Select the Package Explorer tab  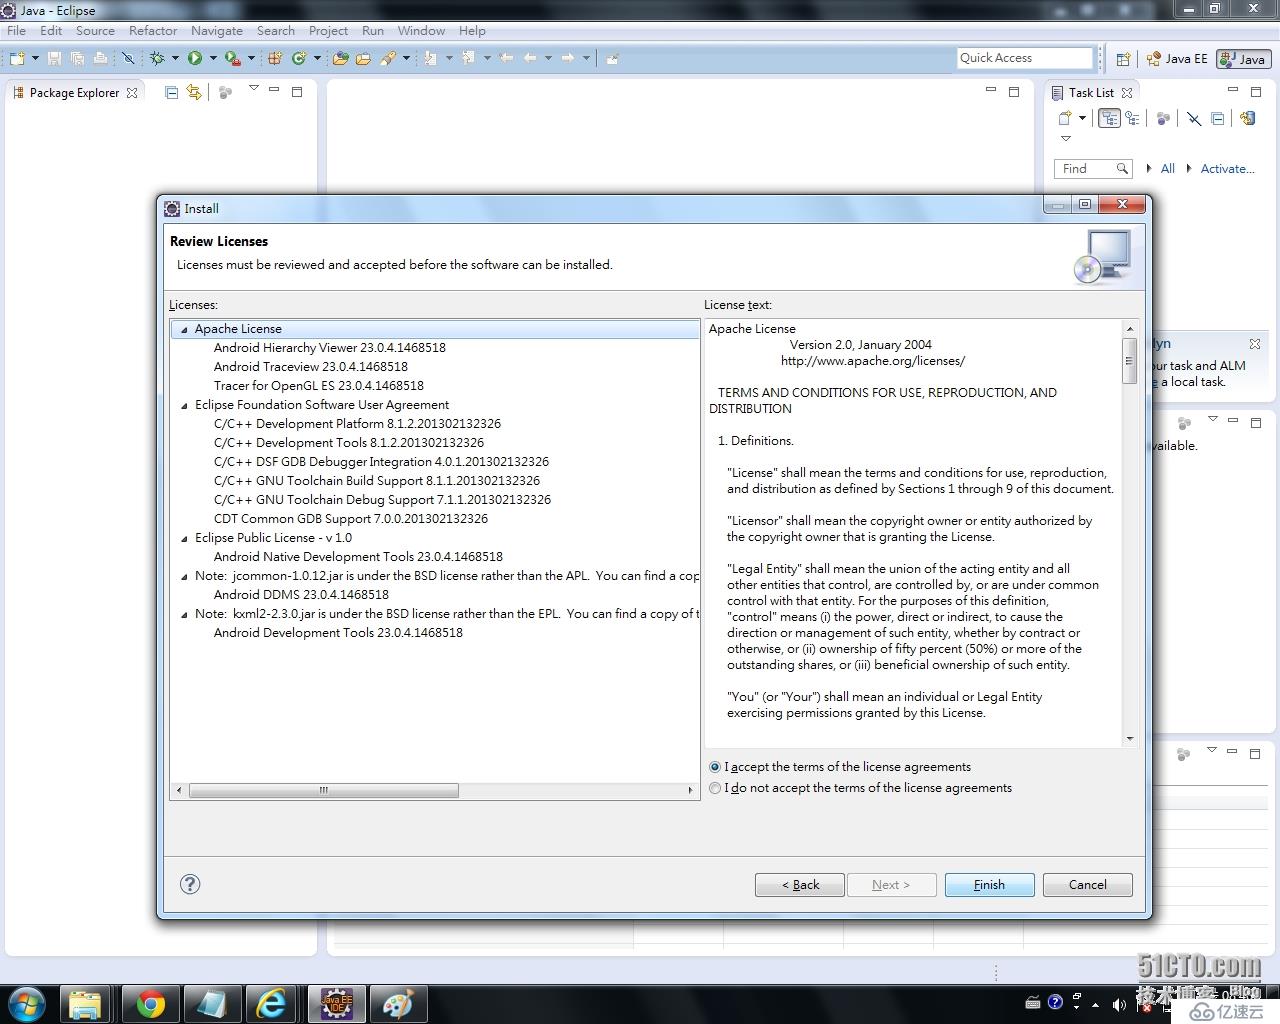74,93
